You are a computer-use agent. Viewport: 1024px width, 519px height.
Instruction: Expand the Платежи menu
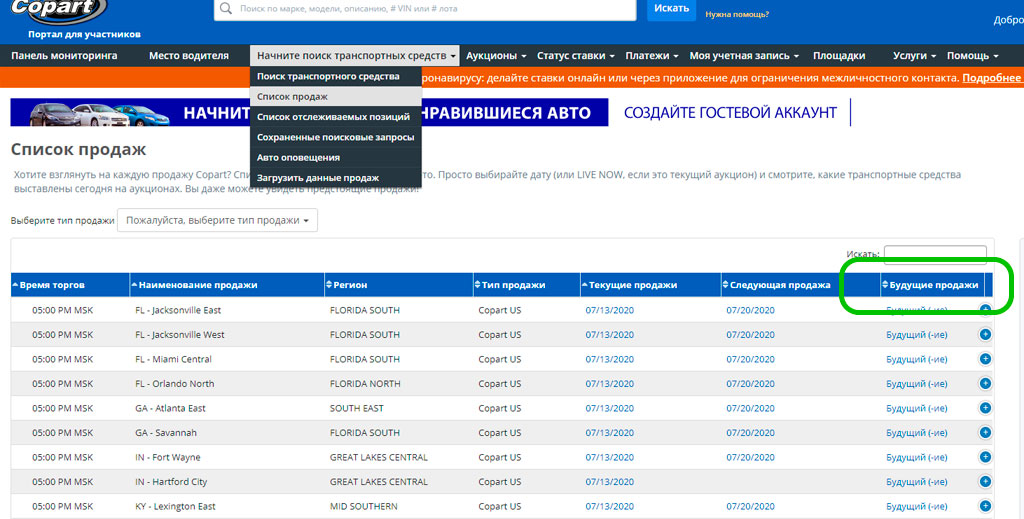coord(652,55)
